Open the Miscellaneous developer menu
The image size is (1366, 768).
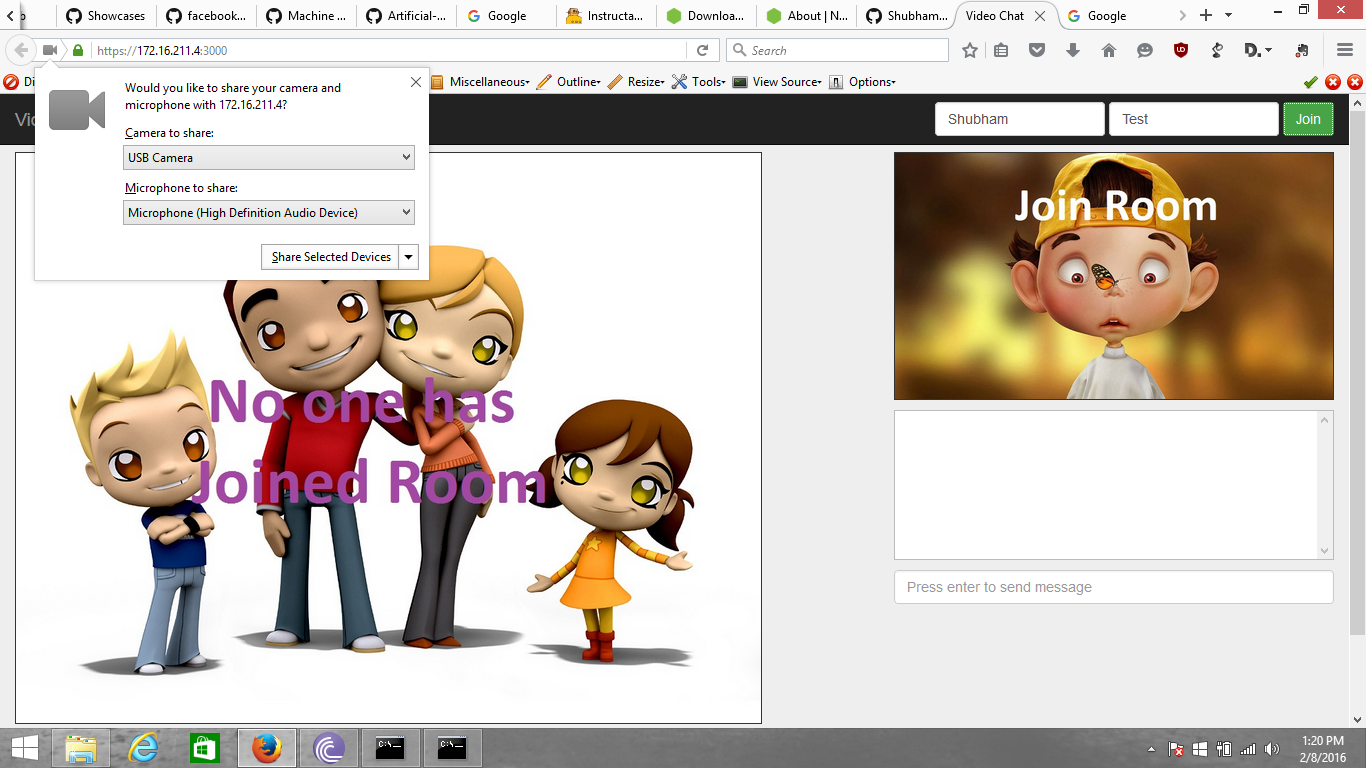coord(480,82)
